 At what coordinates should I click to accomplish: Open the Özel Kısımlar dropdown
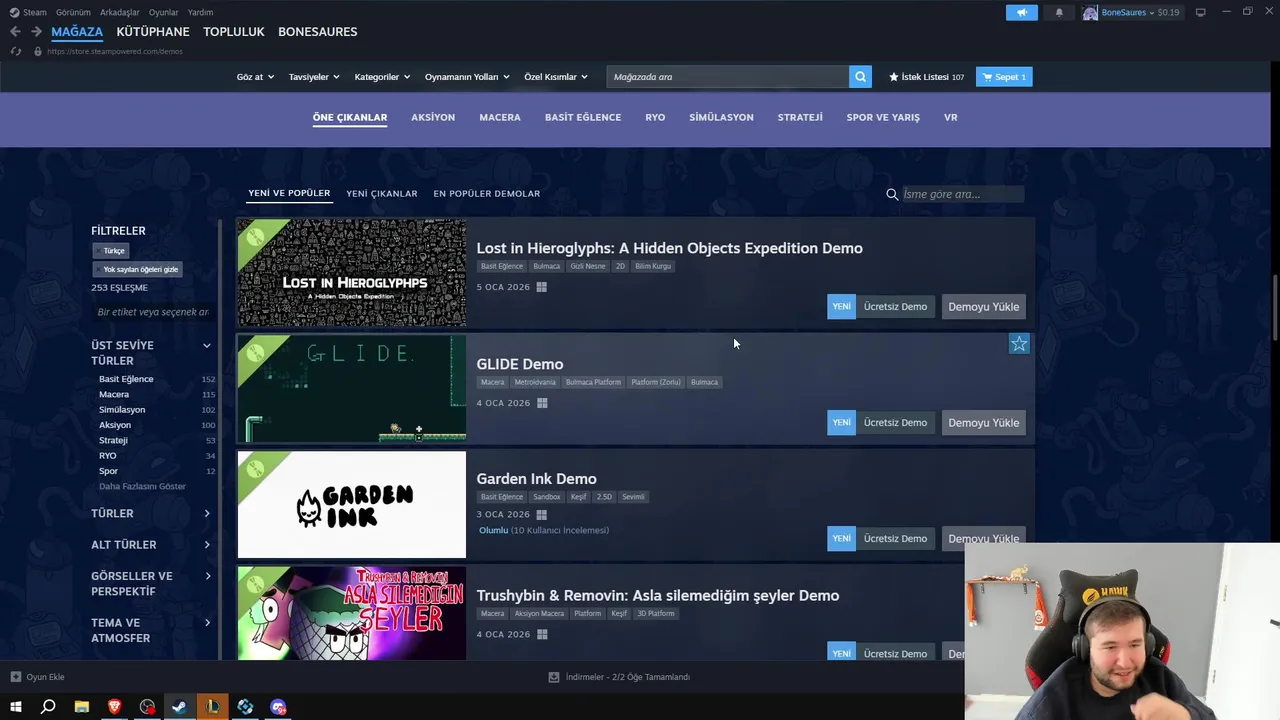[x=556, y=77]
